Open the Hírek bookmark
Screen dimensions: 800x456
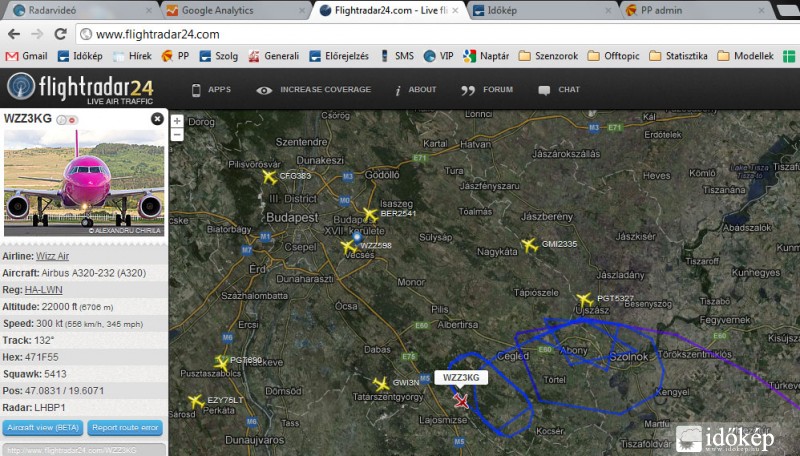[x=132, y=56]
